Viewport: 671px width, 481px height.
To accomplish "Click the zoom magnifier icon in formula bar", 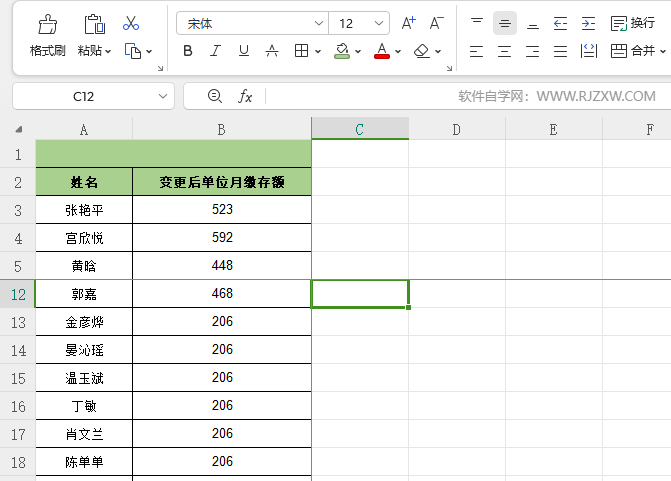I will [214, 96].
